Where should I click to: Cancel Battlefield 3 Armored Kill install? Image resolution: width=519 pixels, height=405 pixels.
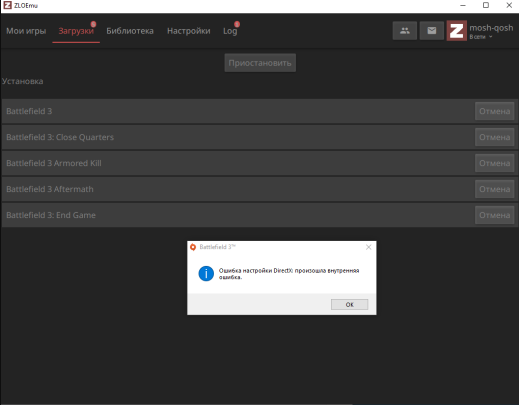point(494,163)
